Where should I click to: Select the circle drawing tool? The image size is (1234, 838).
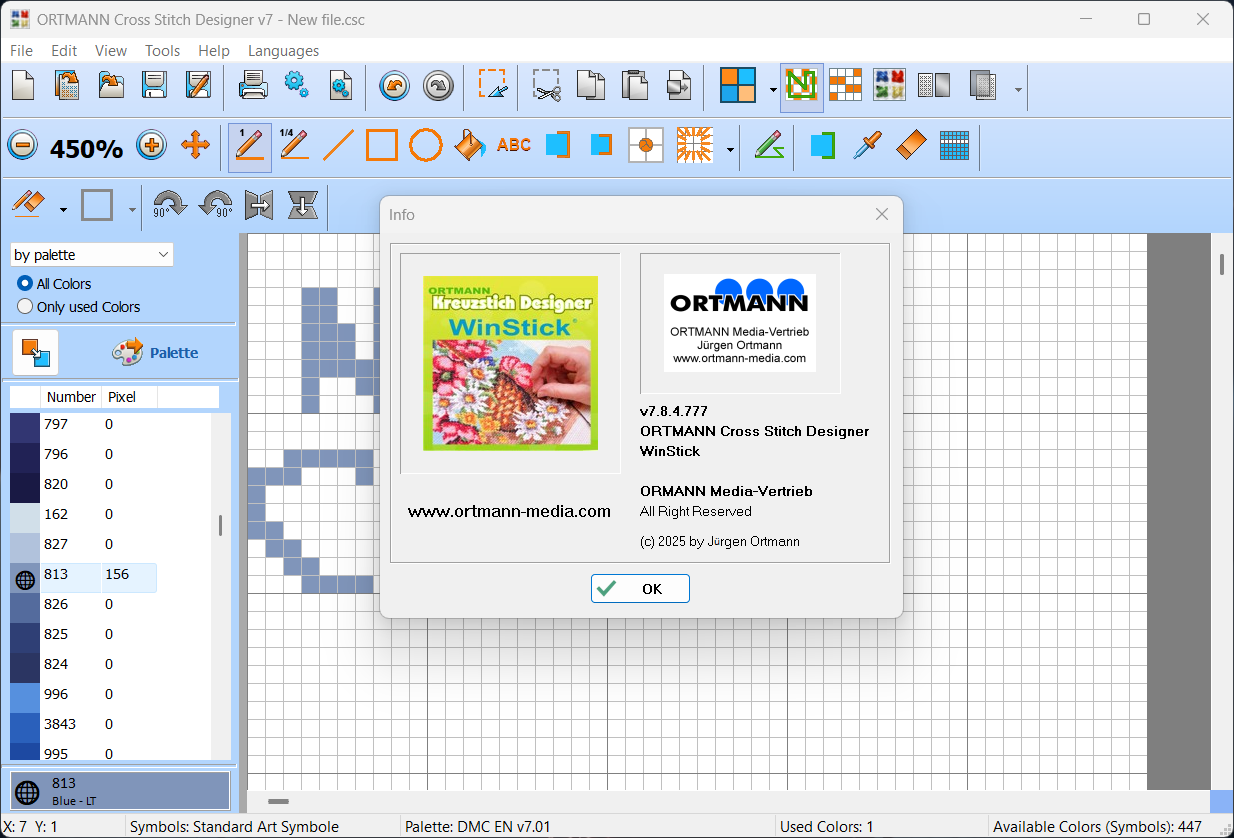[426, 146]
